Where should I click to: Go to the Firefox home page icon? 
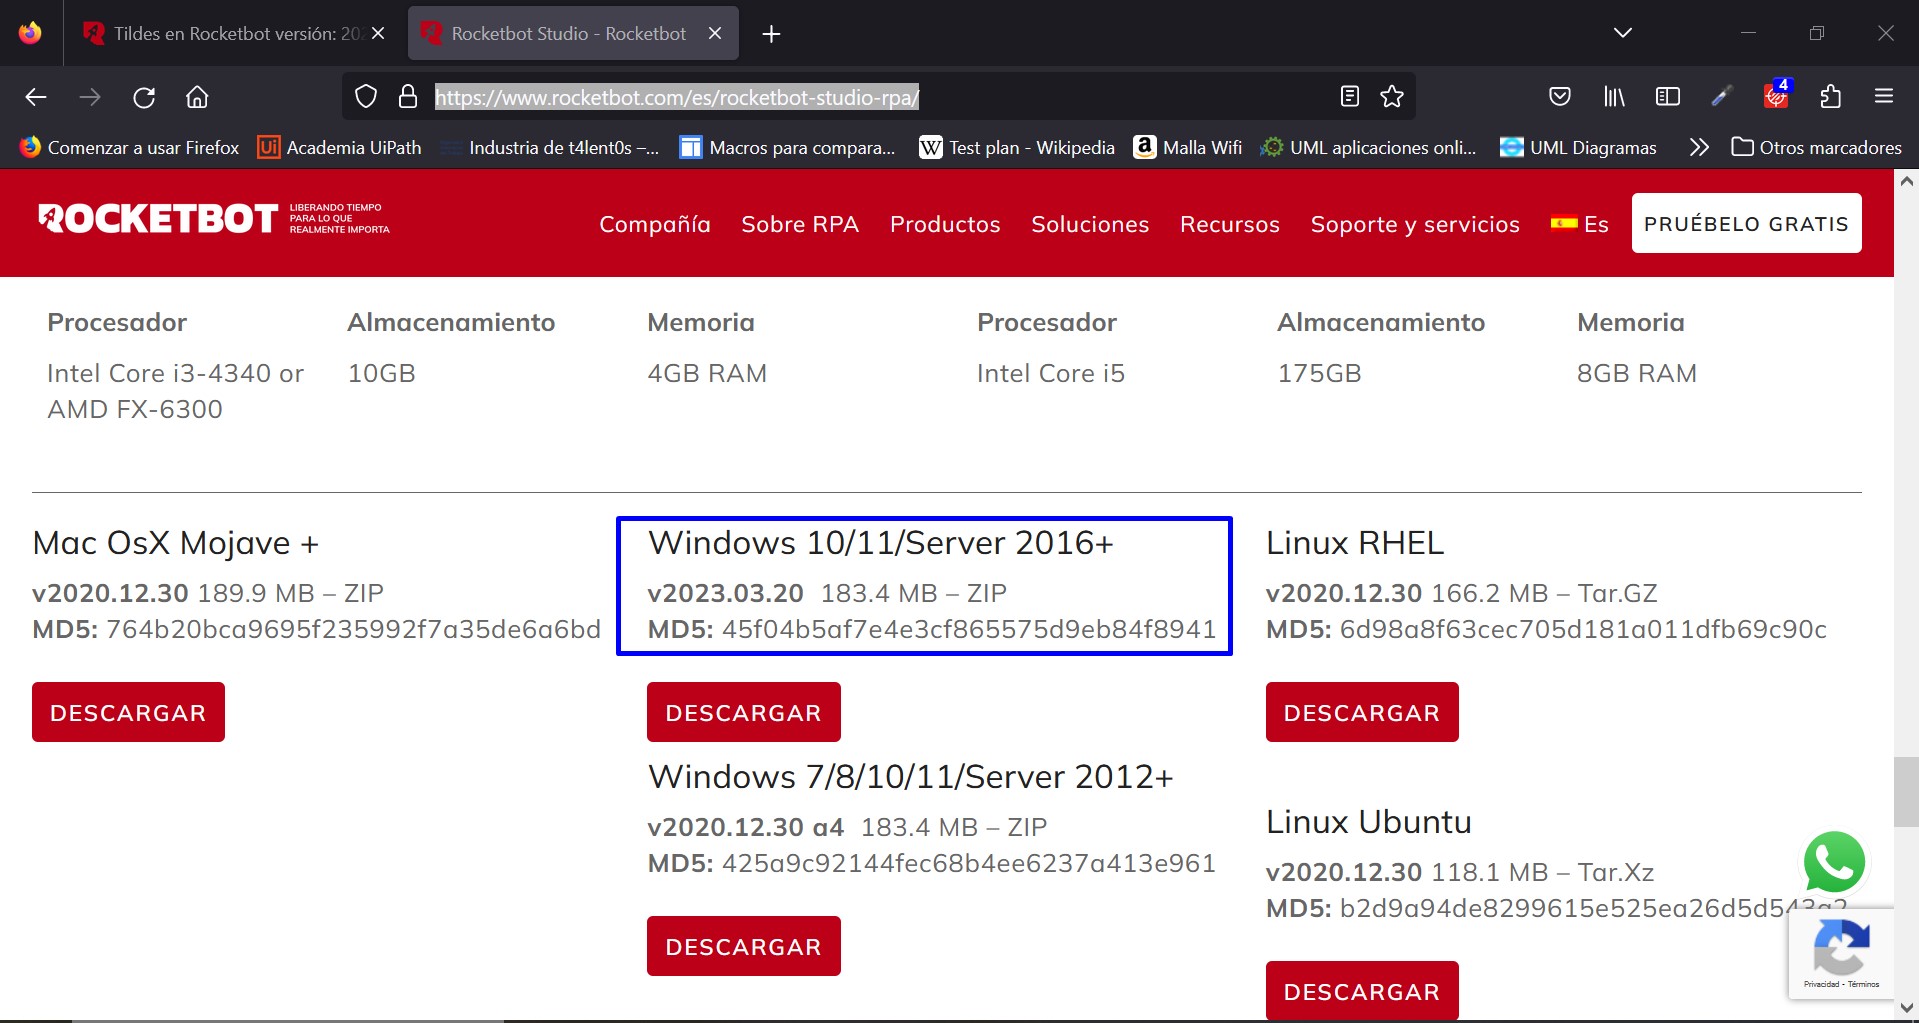click(197, 97)
